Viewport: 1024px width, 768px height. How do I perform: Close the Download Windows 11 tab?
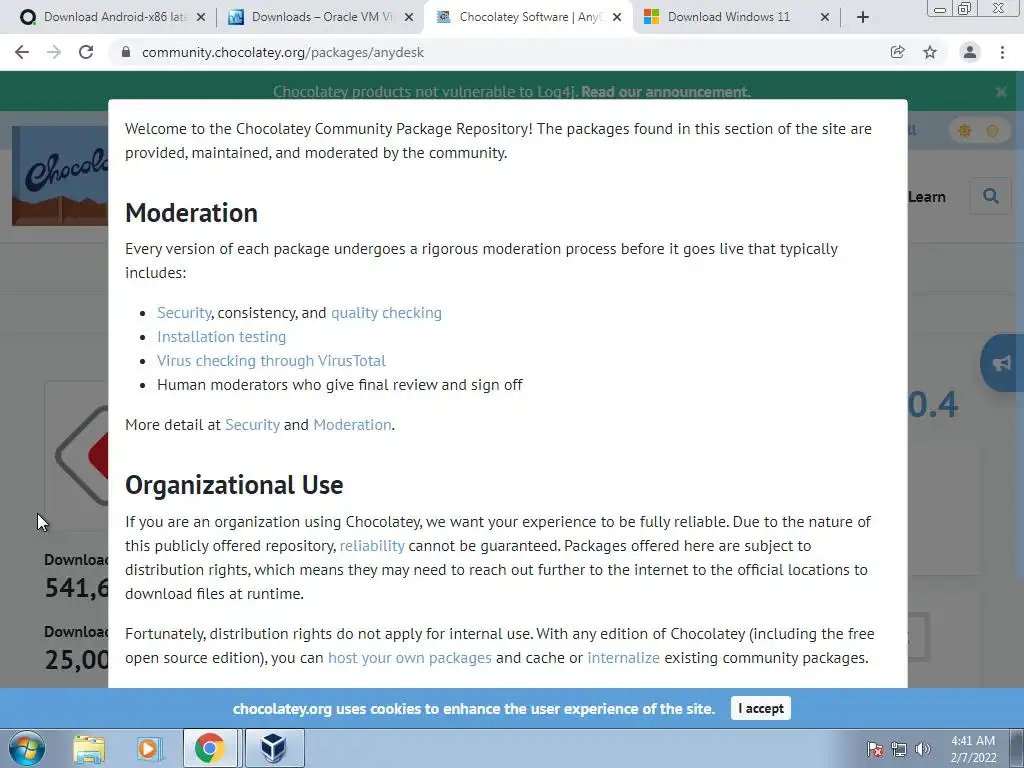tap(825, 17)
